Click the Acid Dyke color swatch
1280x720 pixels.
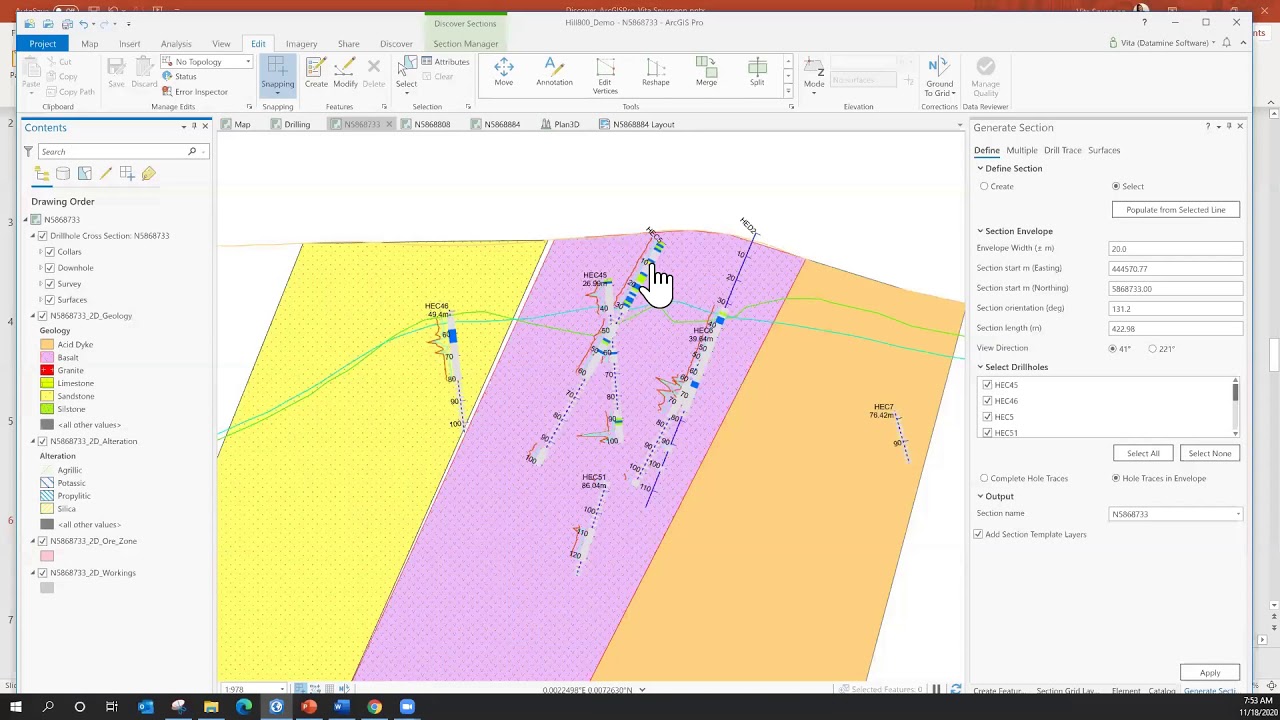tap(47, 345)
